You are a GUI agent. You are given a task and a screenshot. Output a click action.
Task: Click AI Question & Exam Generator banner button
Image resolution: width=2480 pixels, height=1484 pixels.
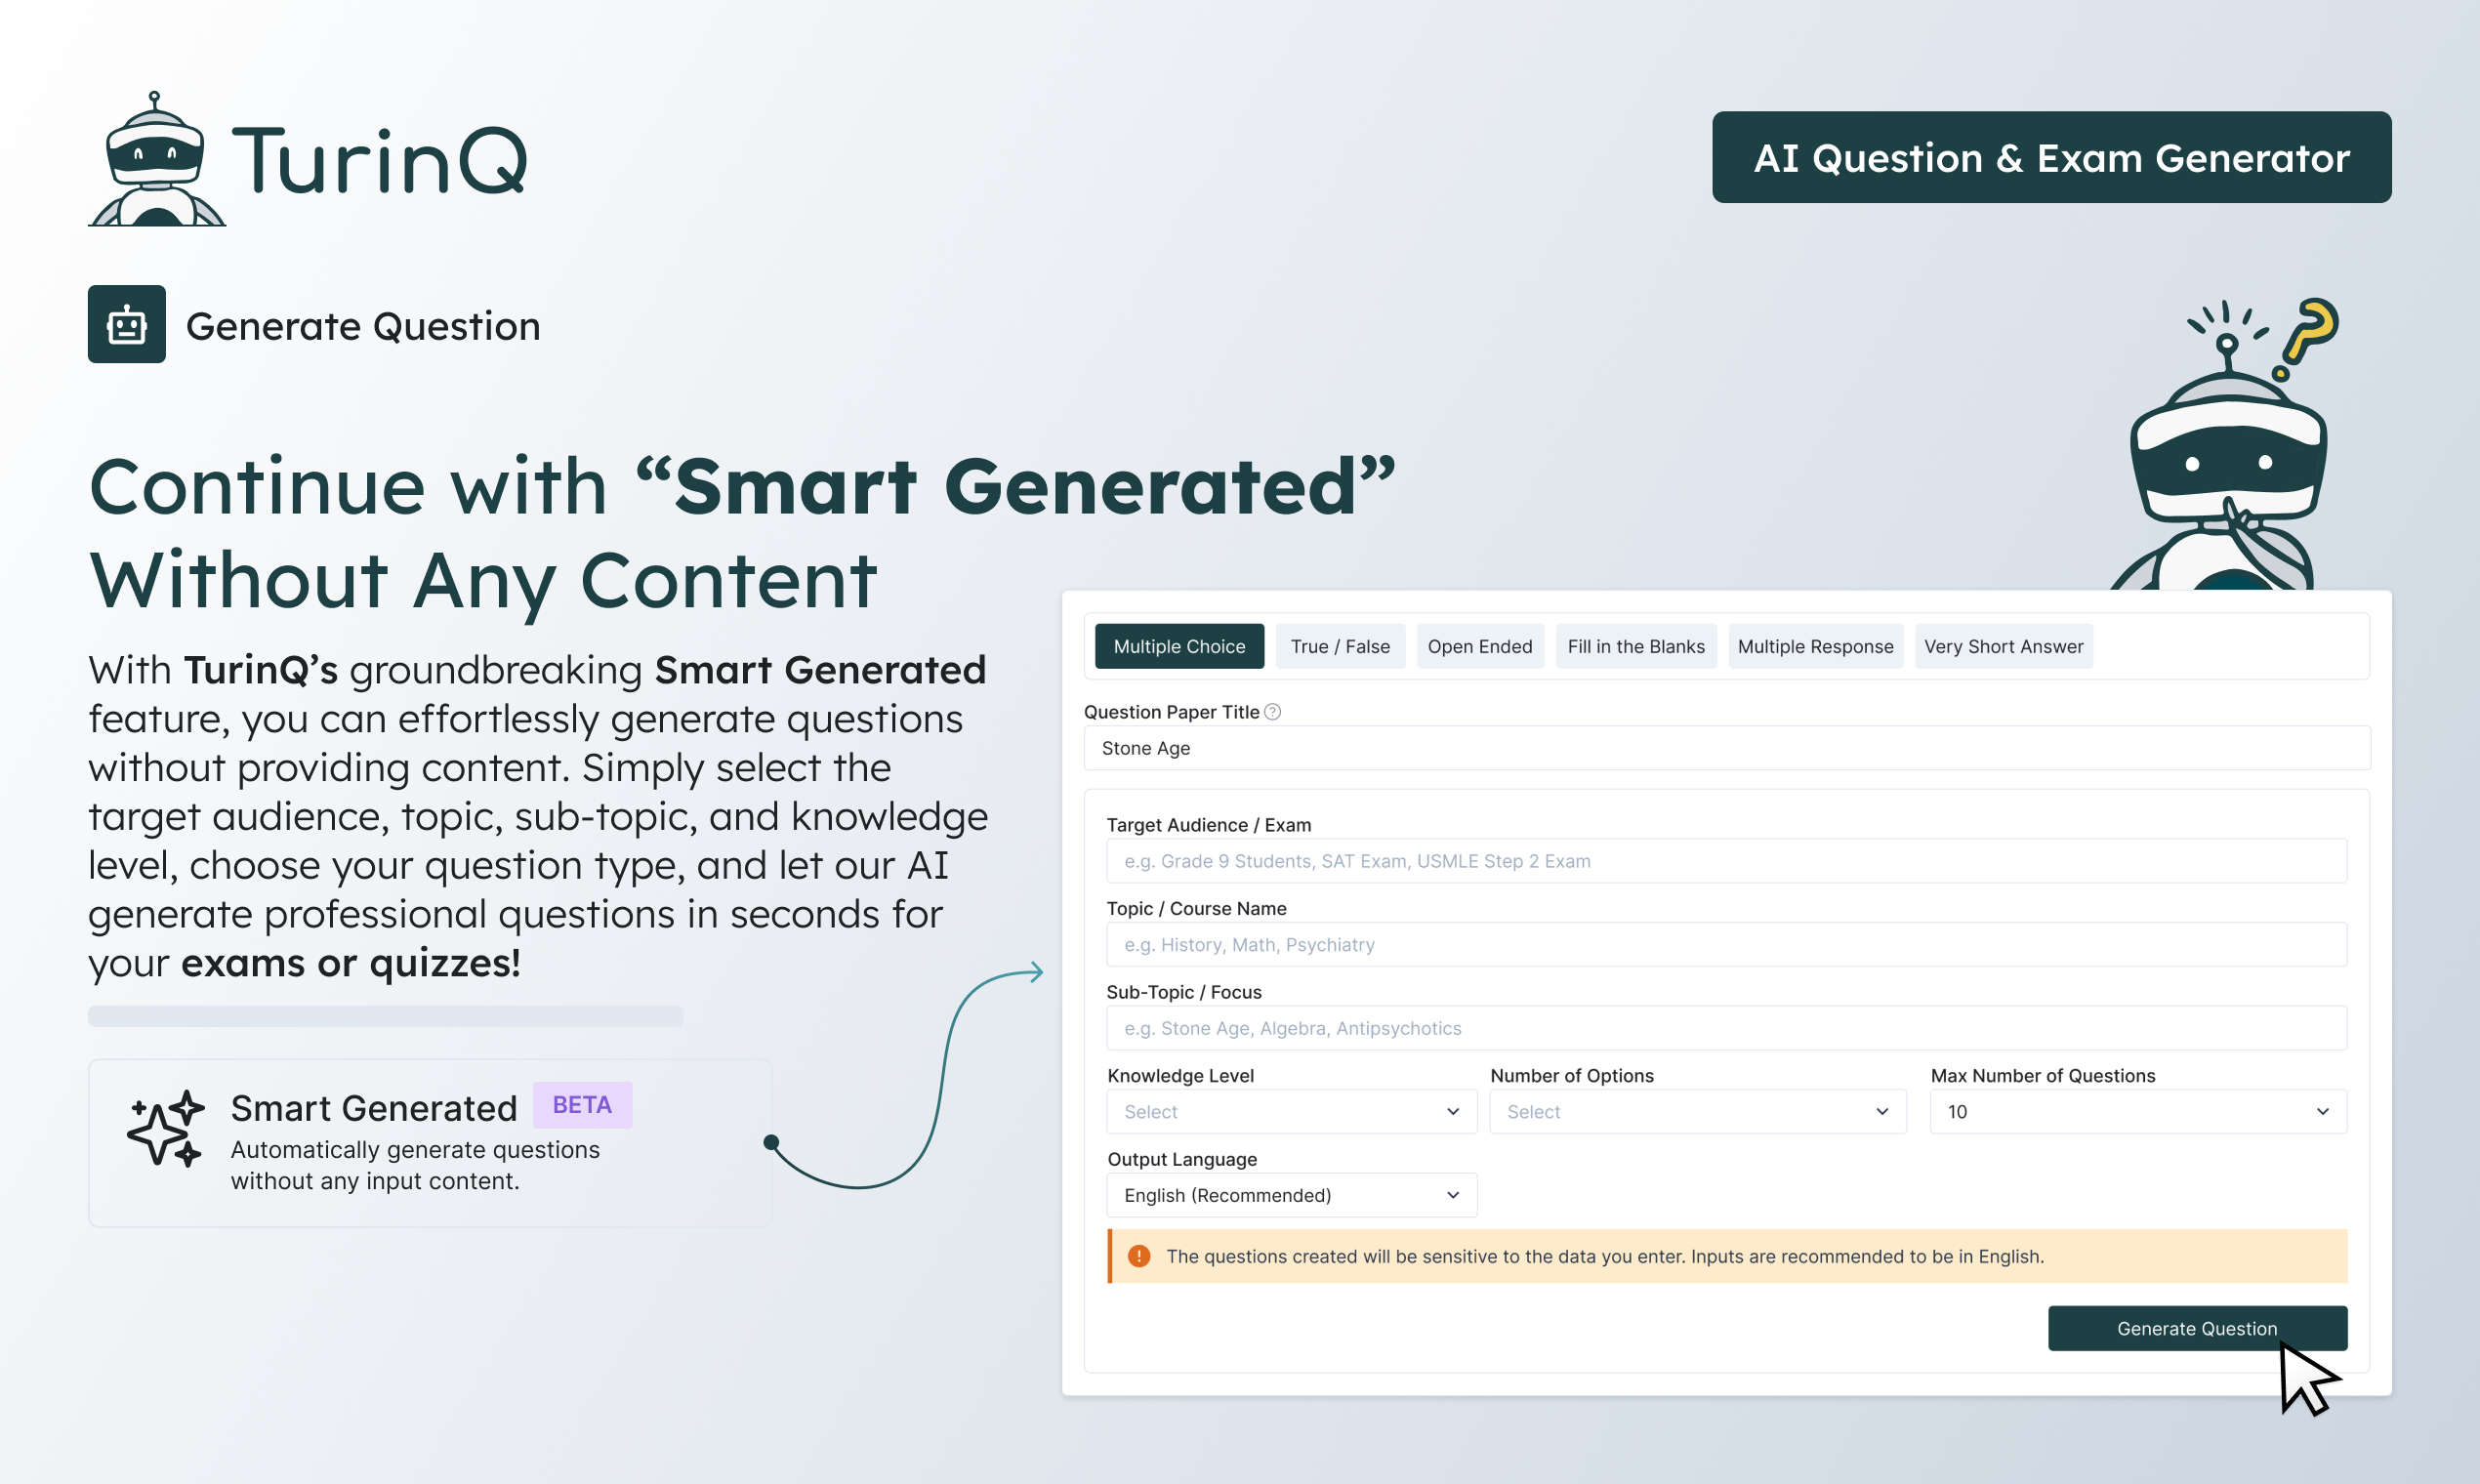(x=2051, y=158)
